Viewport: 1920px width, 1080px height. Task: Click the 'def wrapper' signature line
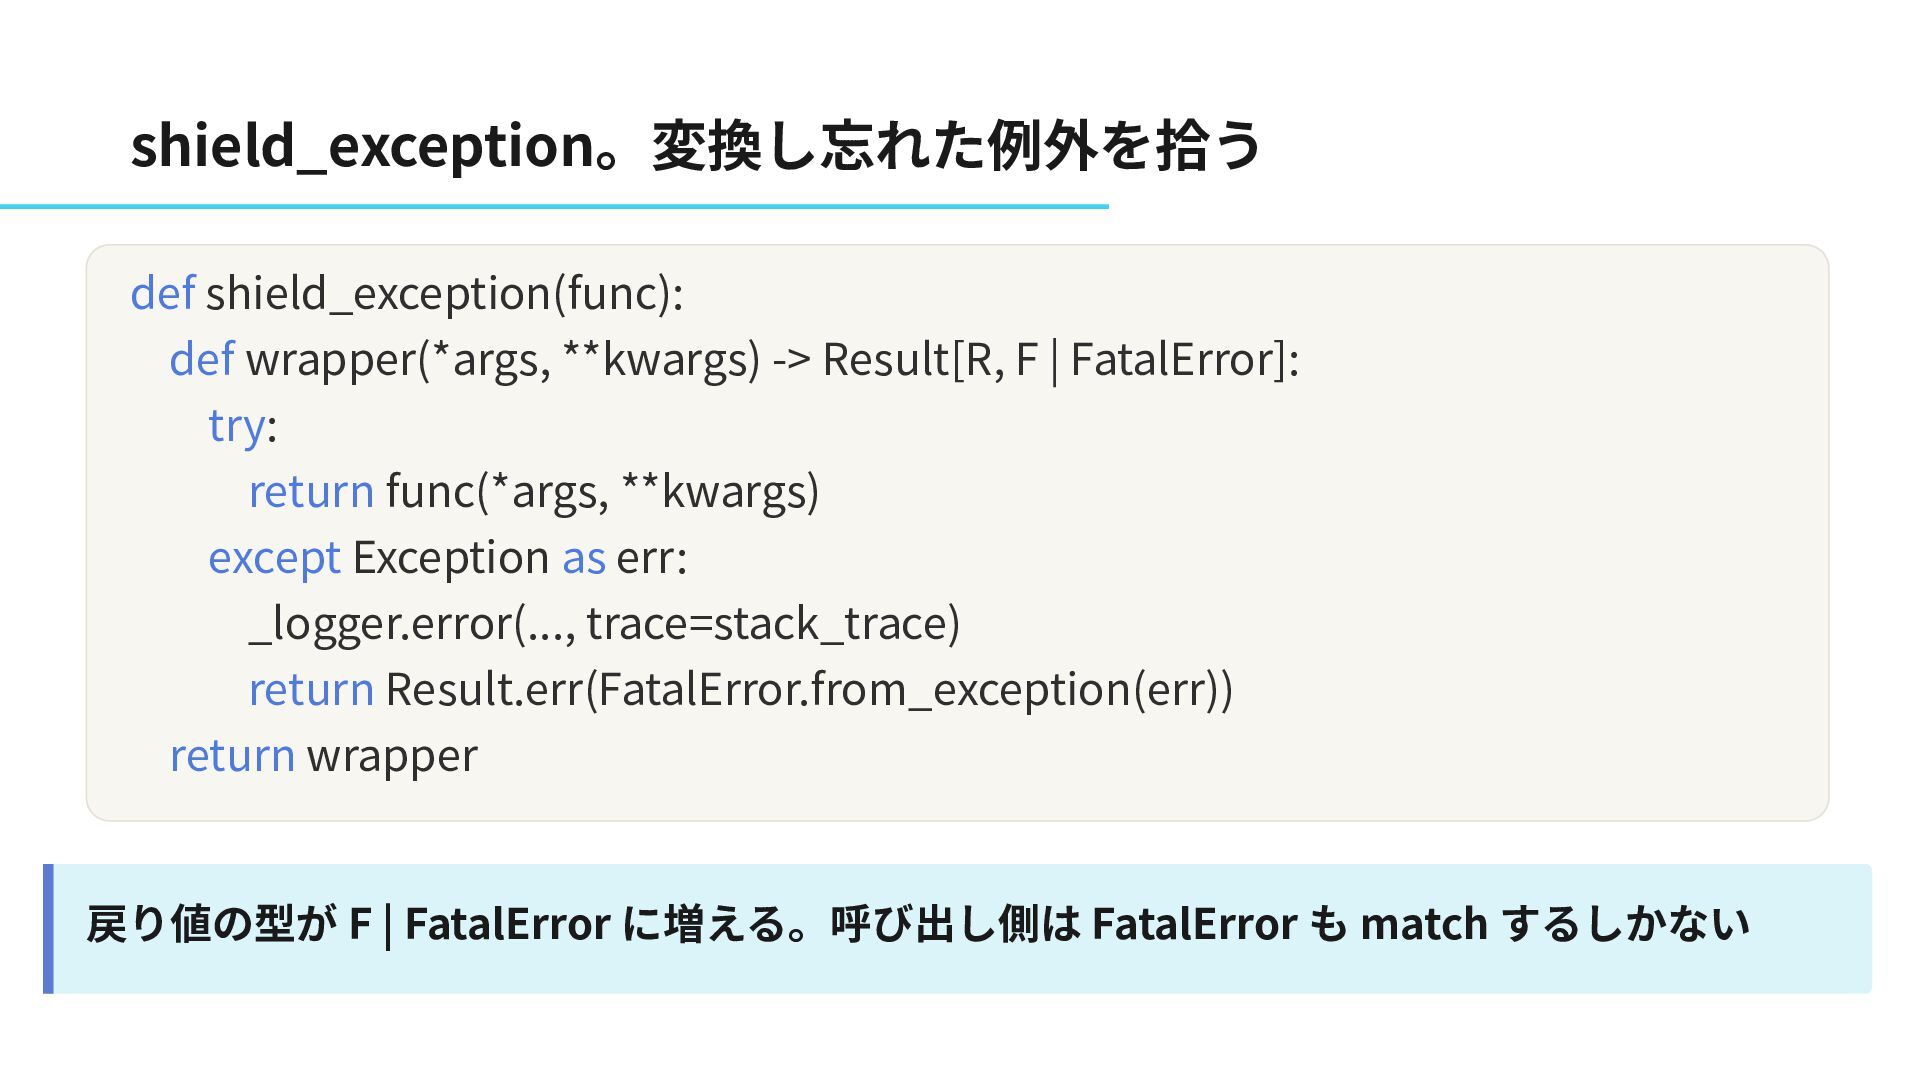(734, 359)
